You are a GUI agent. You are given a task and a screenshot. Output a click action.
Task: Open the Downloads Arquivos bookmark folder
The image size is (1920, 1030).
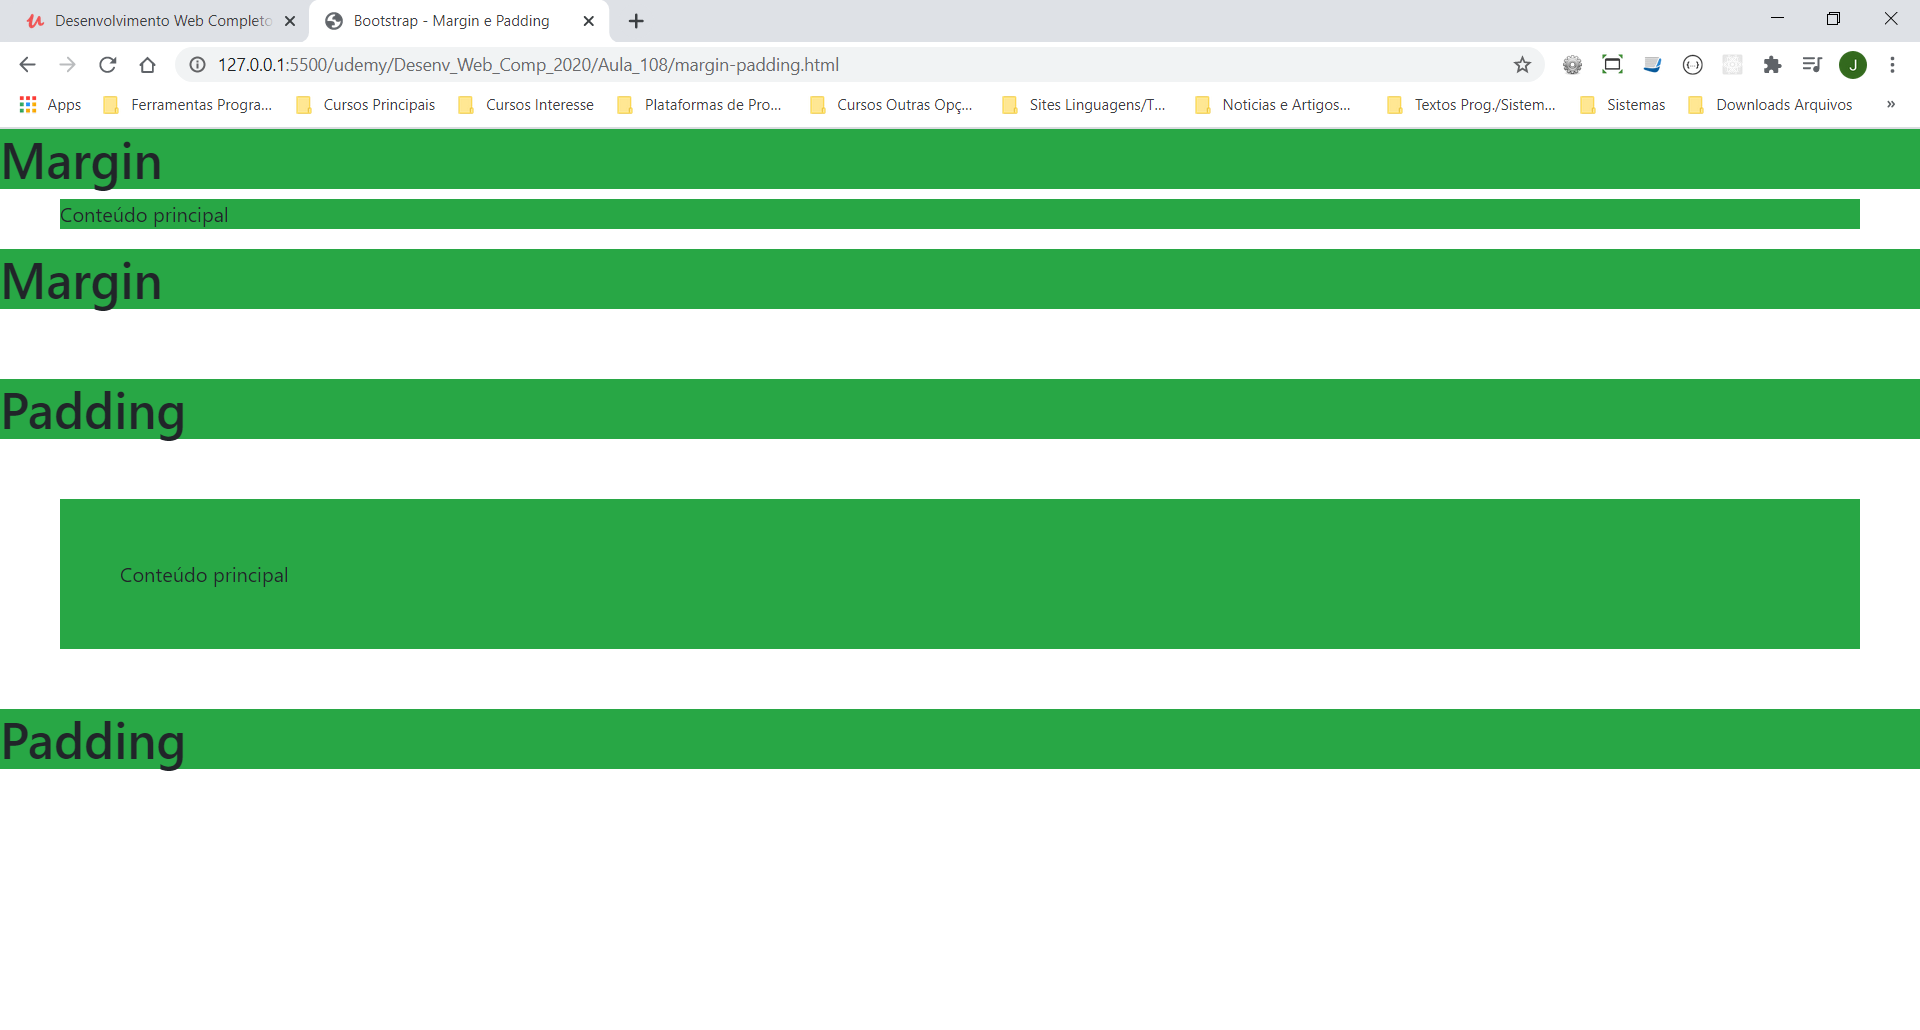point(1771,105)
